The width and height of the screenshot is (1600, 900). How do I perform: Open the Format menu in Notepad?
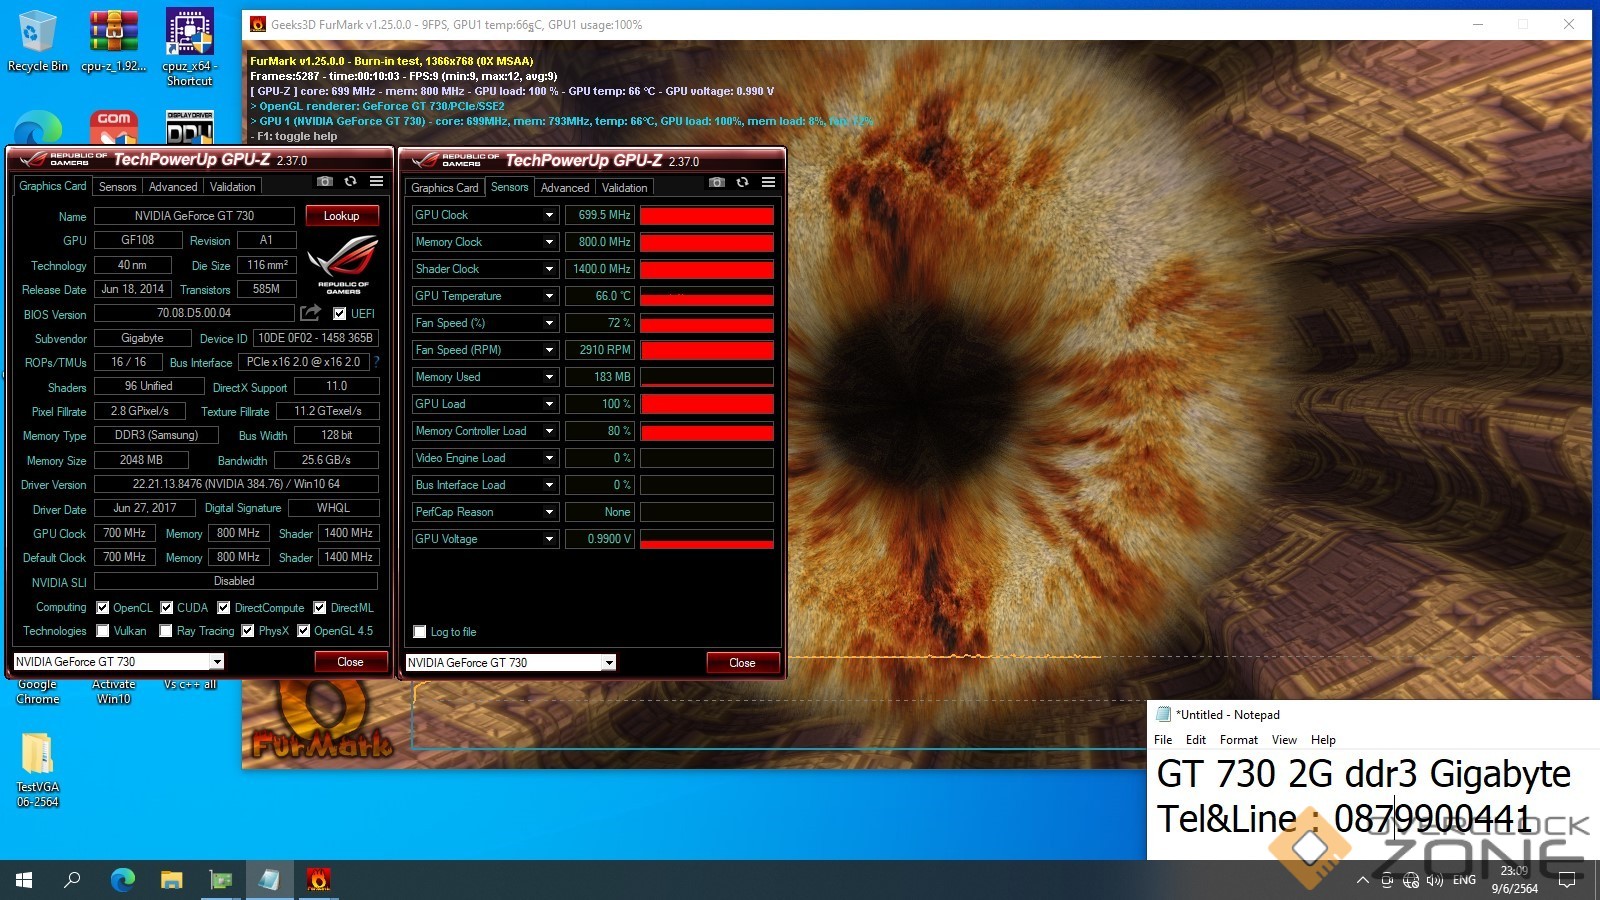click(x=1238, y=740)
